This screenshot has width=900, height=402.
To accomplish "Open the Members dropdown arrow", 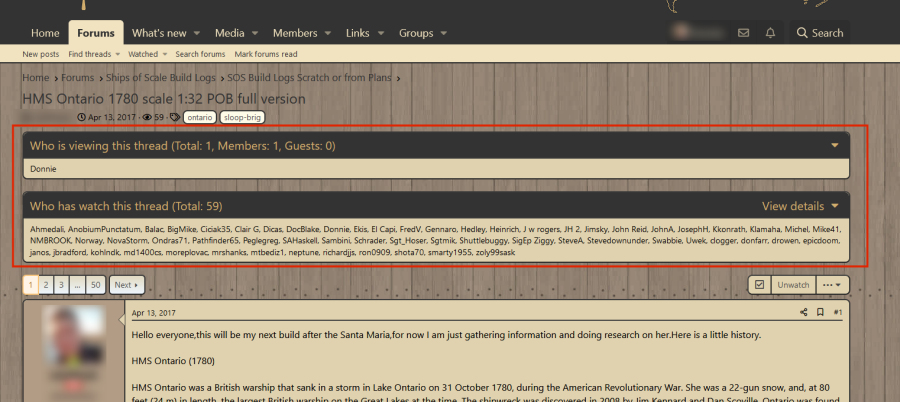I will pyautogui.click(x=327, y=33).
